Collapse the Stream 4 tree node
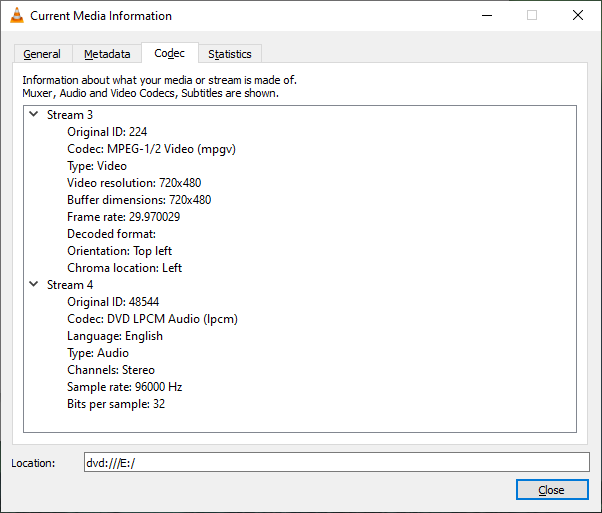 click(33, 285)
